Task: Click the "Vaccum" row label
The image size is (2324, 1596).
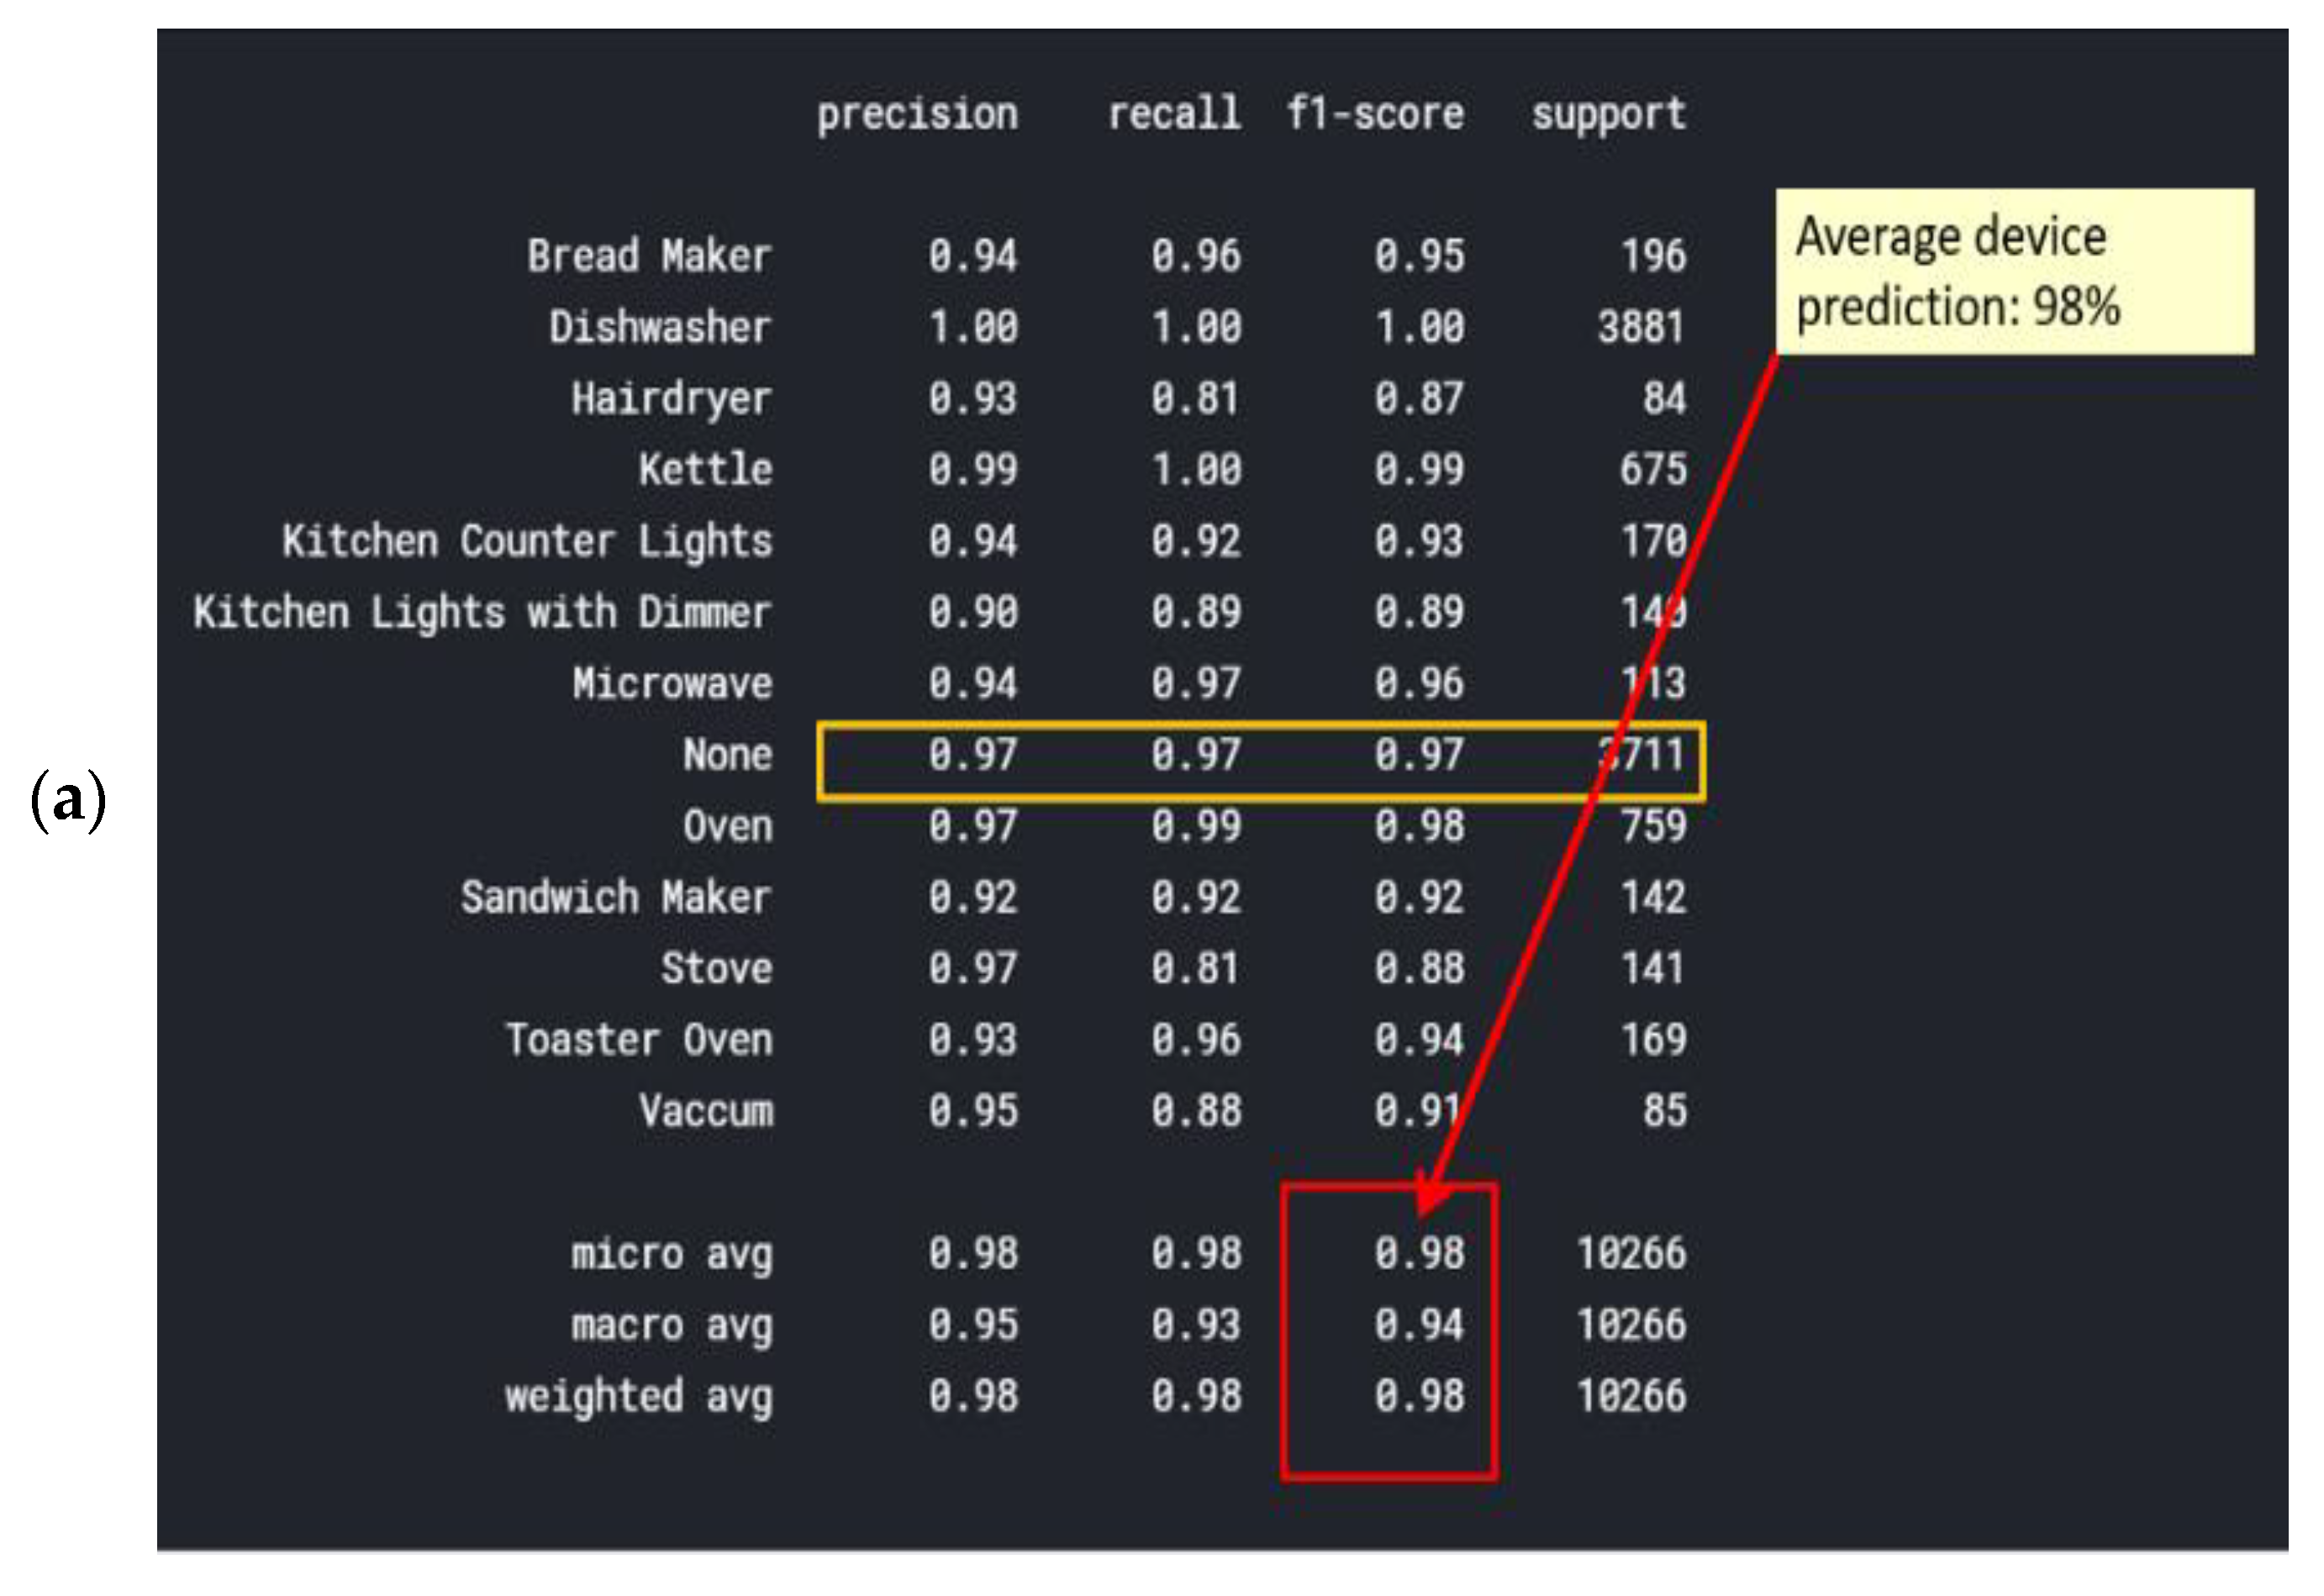Action: click(x=705, y=1111)
